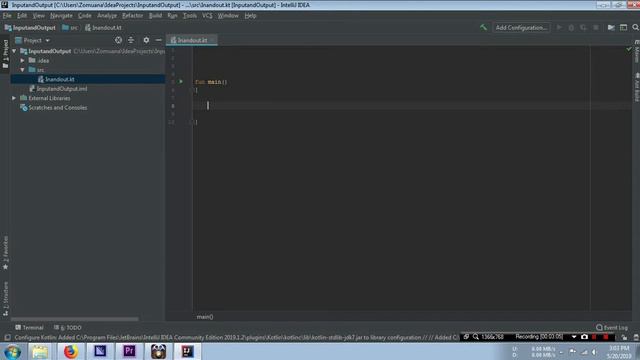Select the .idea folder in tree

(x=39, y=60)
